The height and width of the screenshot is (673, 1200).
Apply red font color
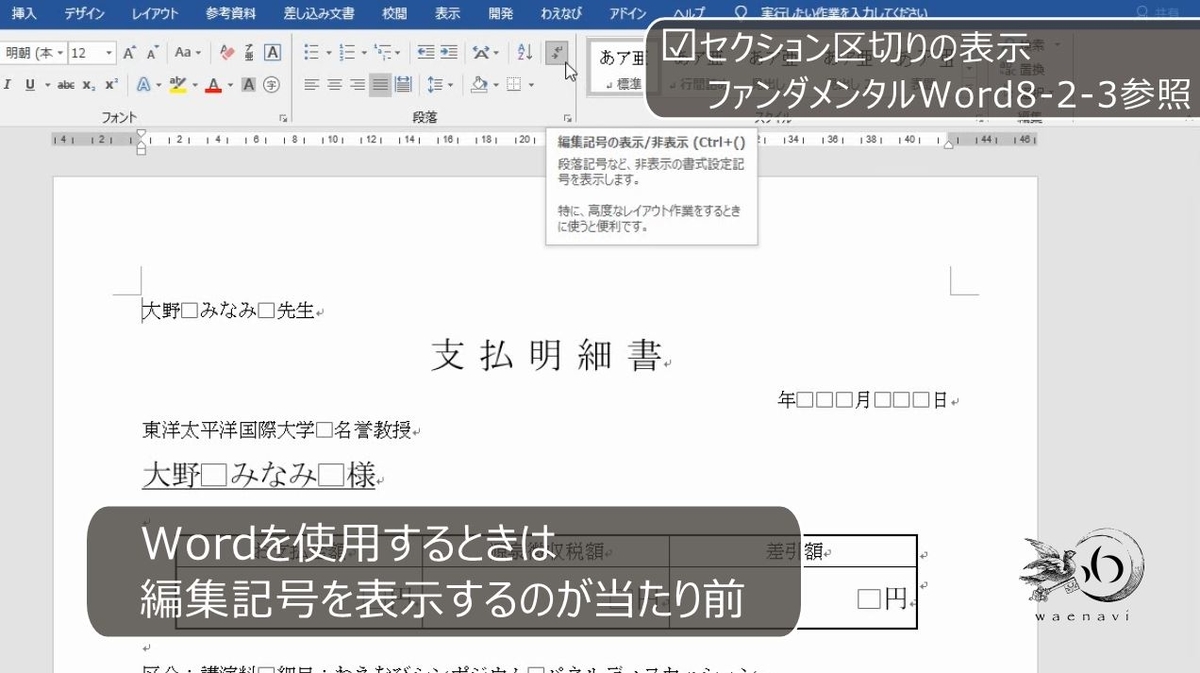click(213, 85)
